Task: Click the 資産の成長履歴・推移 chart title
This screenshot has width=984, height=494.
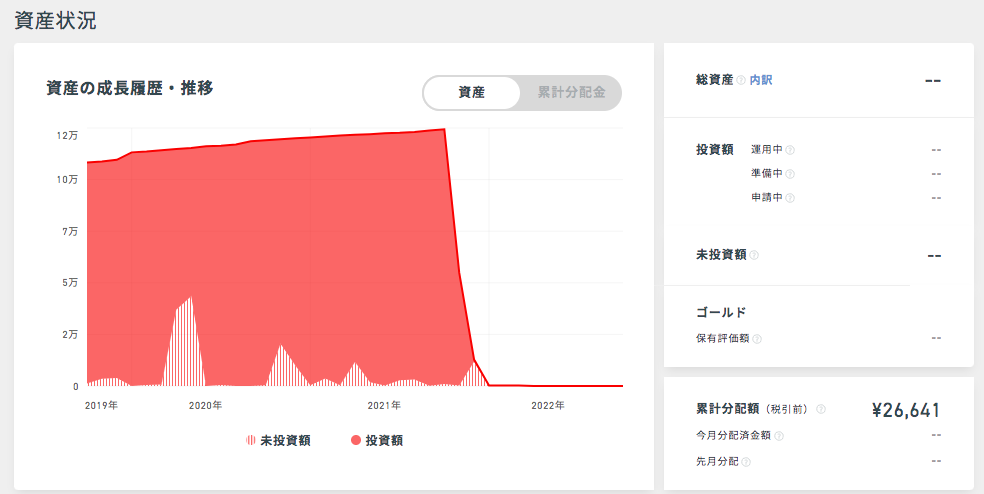Action: (130, 89)
